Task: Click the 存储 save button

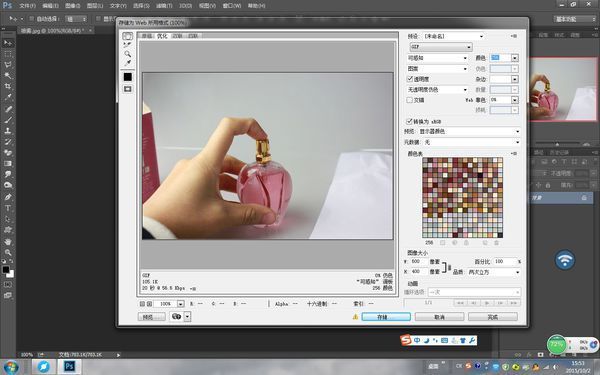Action: (386, 317)
